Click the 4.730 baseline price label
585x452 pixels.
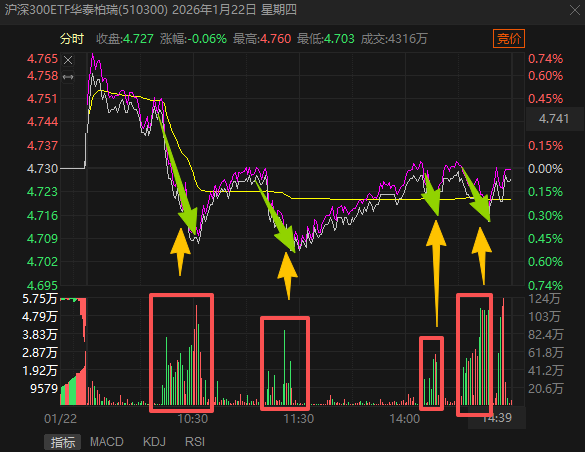[43, 169]
